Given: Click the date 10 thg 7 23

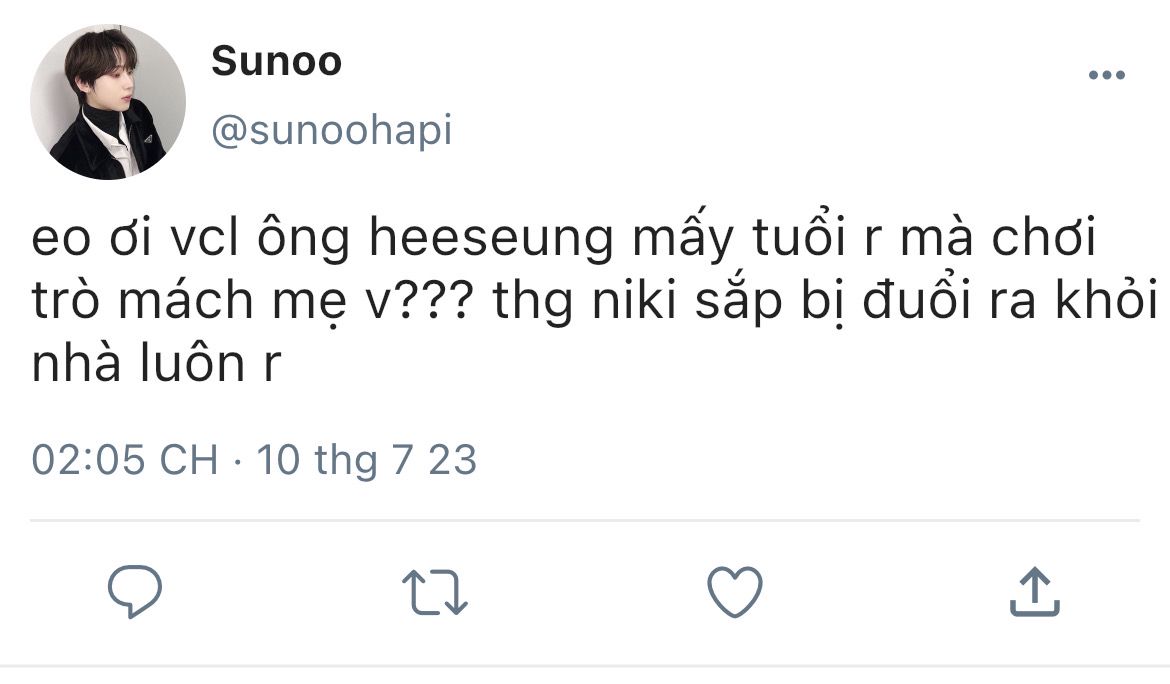Looking at the screenshot, I should (366, 459).
